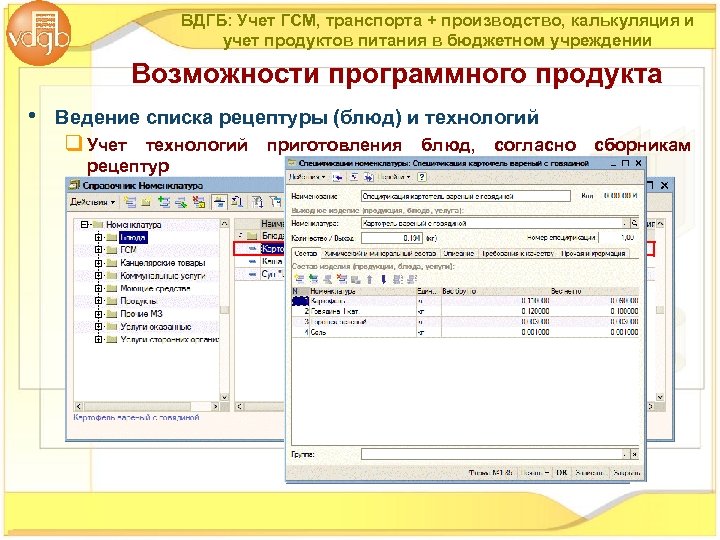Expand the ГСМ folder in tree
The image size is (720, 540).
pyautogui.click(x=98, y=250)
